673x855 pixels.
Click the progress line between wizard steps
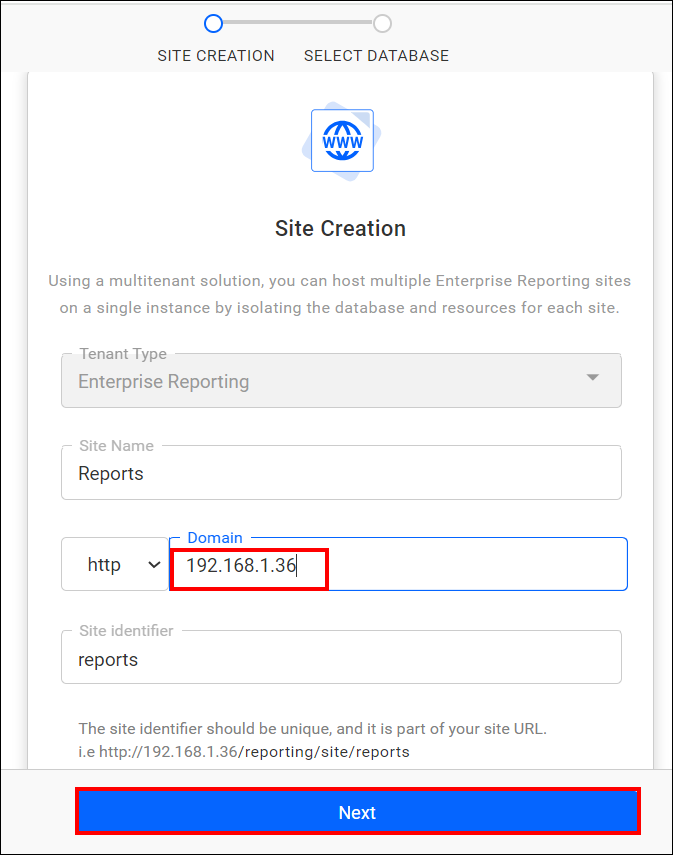pyautogui.click(x=298, y=23)
